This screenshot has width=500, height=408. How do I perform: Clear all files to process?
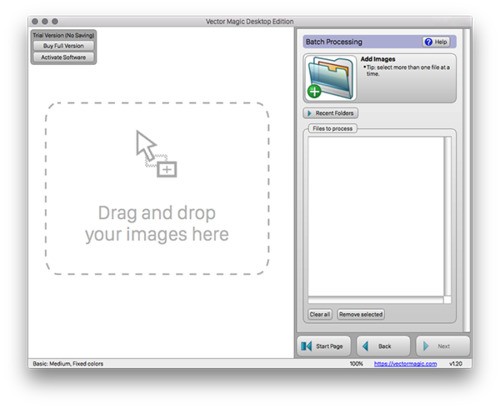point(320,314)
